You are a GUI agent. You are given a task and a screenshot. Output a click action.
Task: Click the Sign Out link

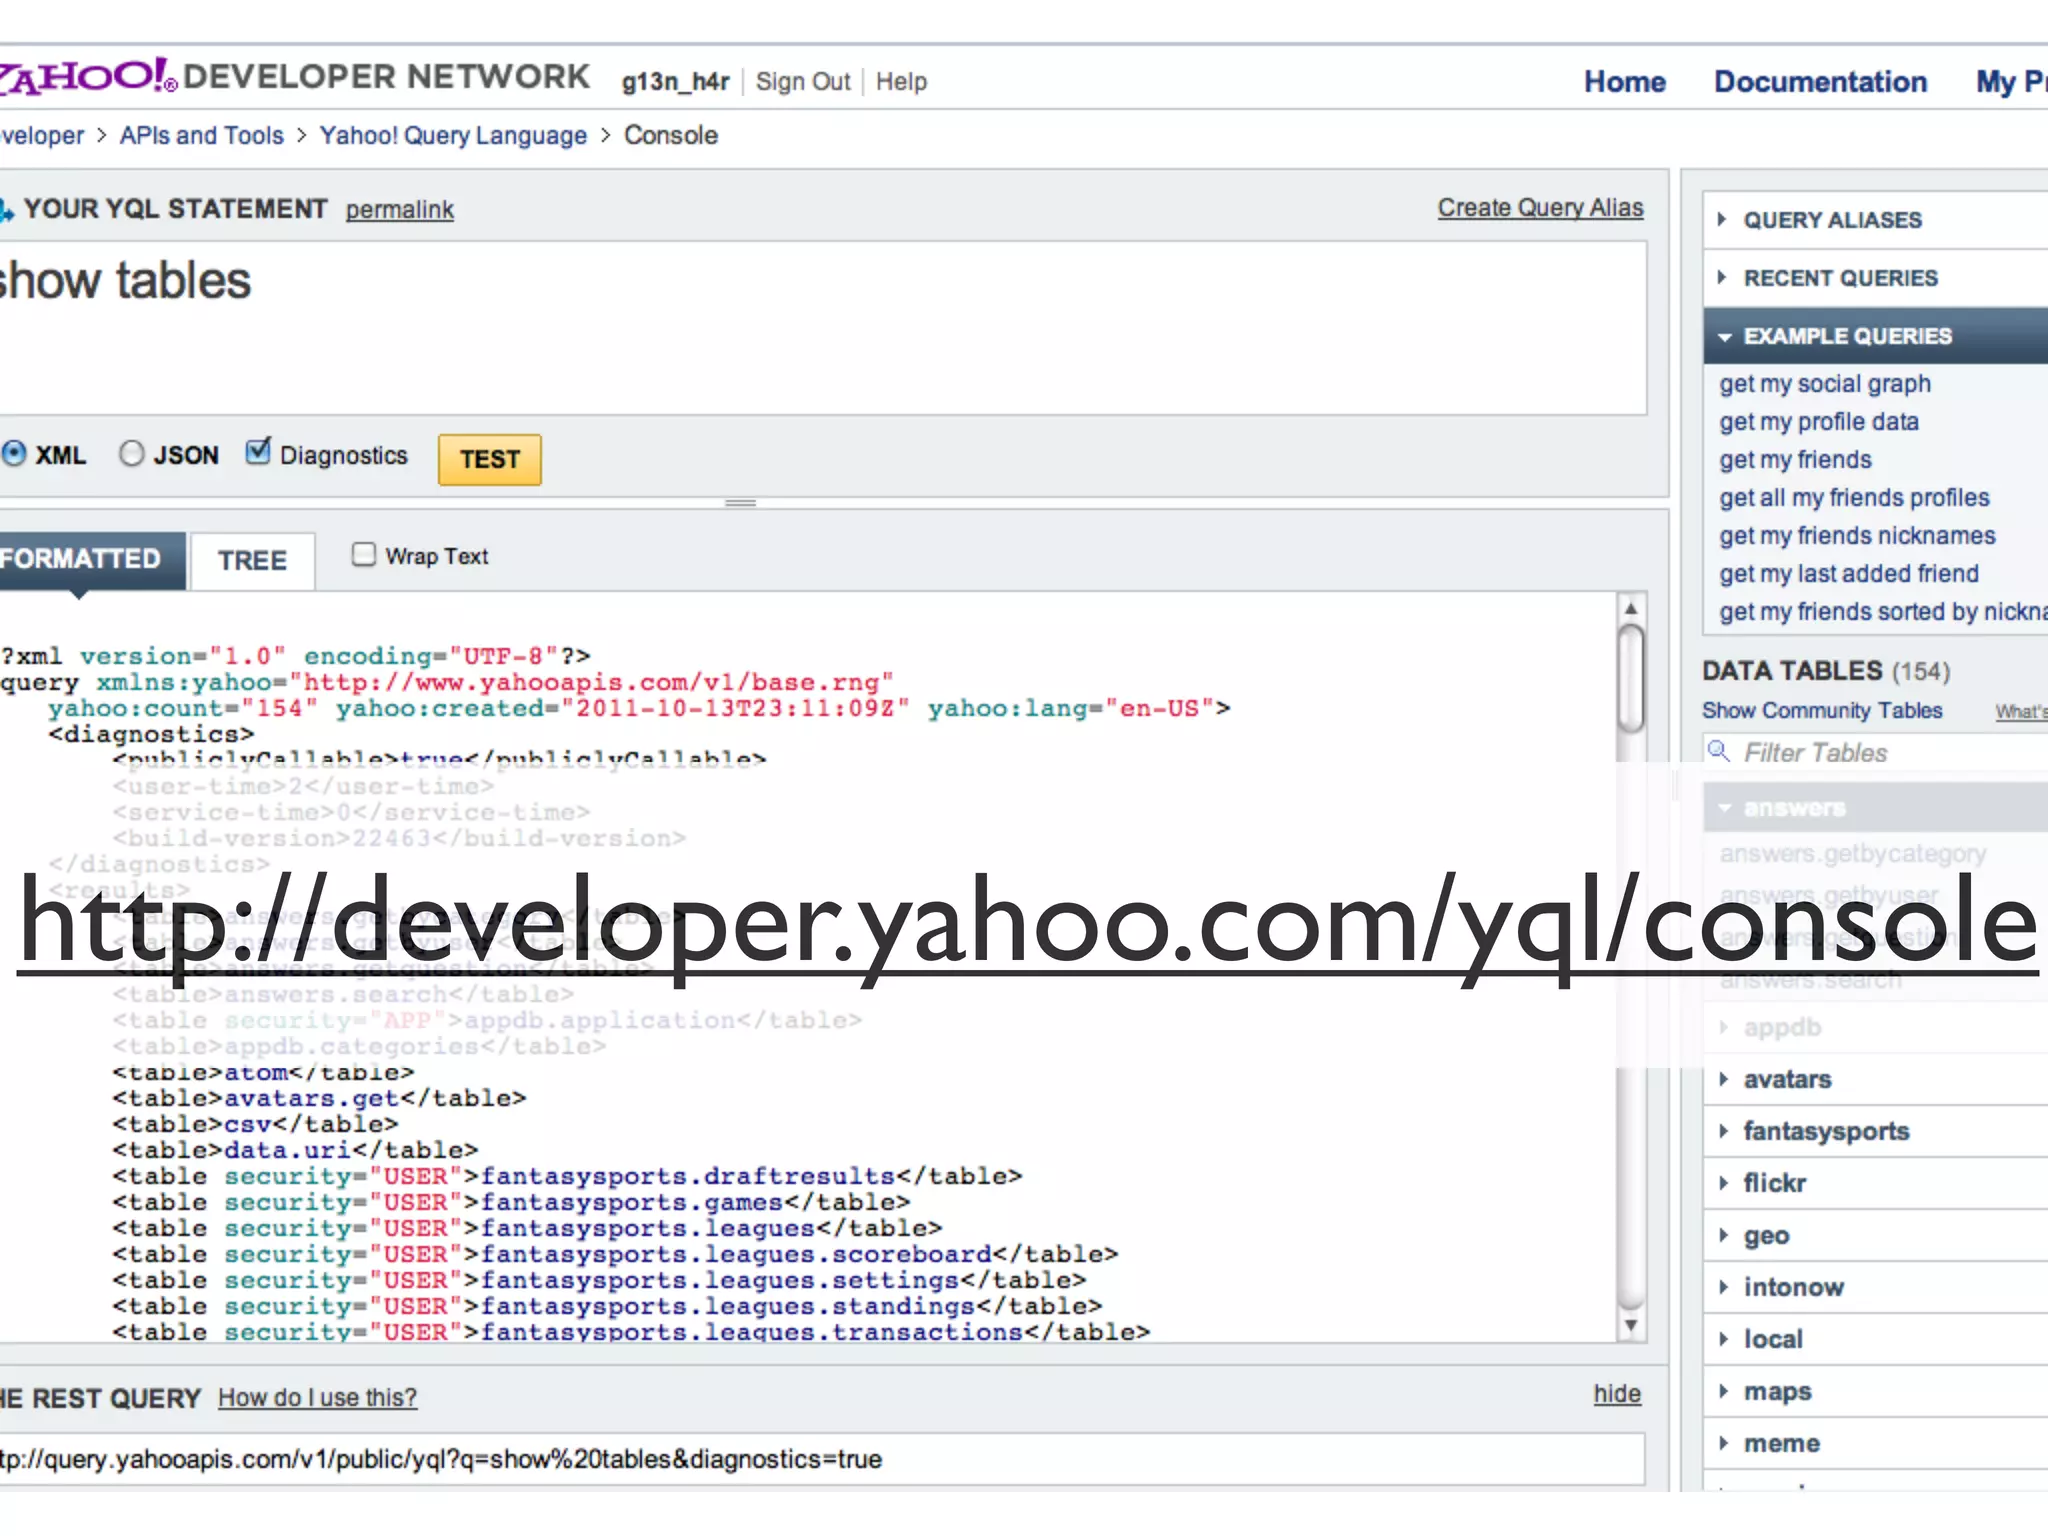pyautogui.click(x=803, y=82)
